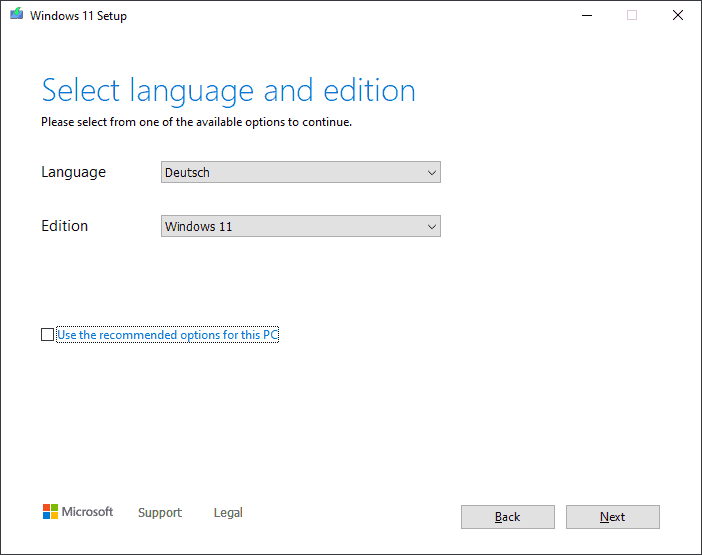Viewport: 702px width, 555px height.
Task: Click the 'Windows 11 Setup' title bar text
Action: click(x=79, y=16)
